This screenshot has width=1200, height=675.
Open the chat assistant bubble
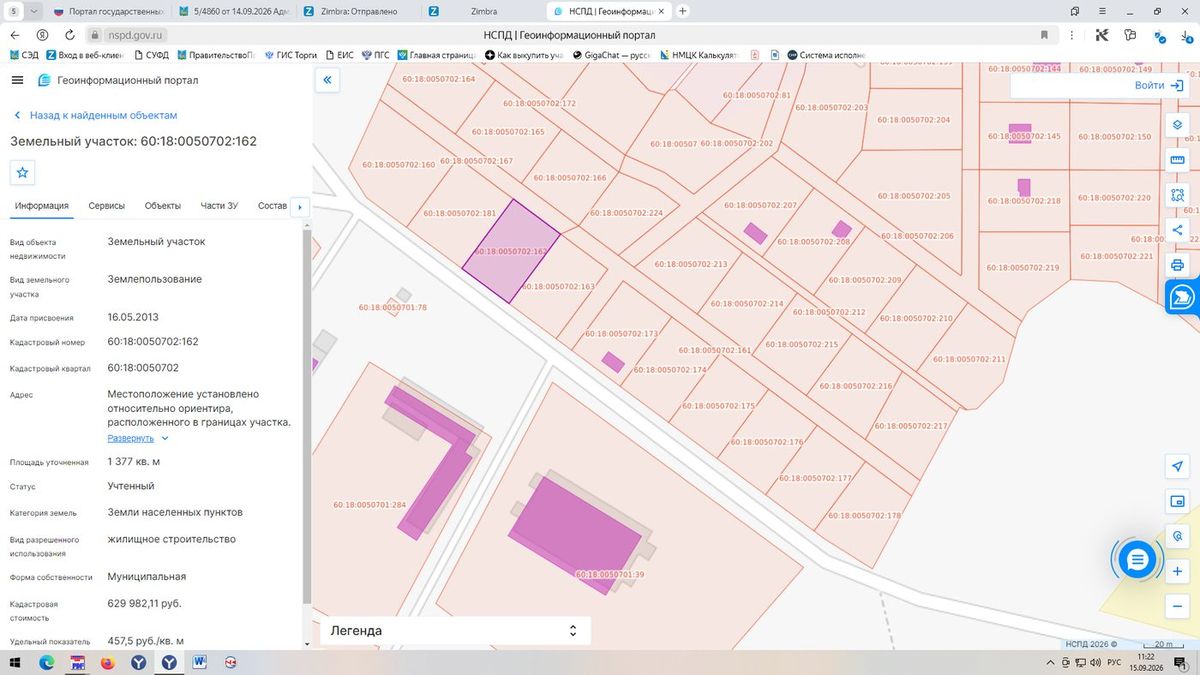click(x=1137, y=560)
